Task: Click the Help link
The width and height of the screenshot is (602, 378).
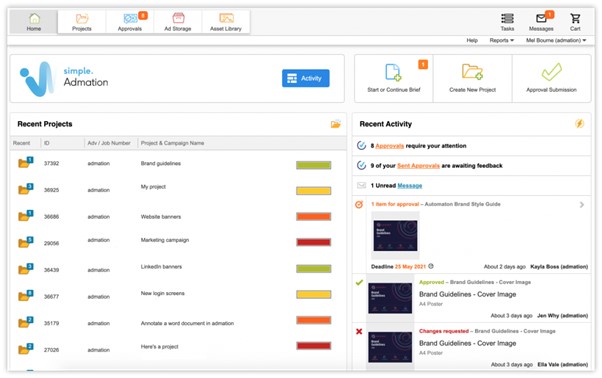Action: 472,40
